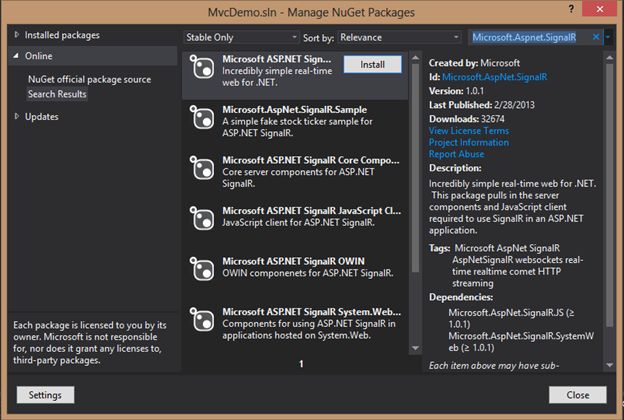
Task: Select Search Results in the Online tree
Action: [57, 94]
